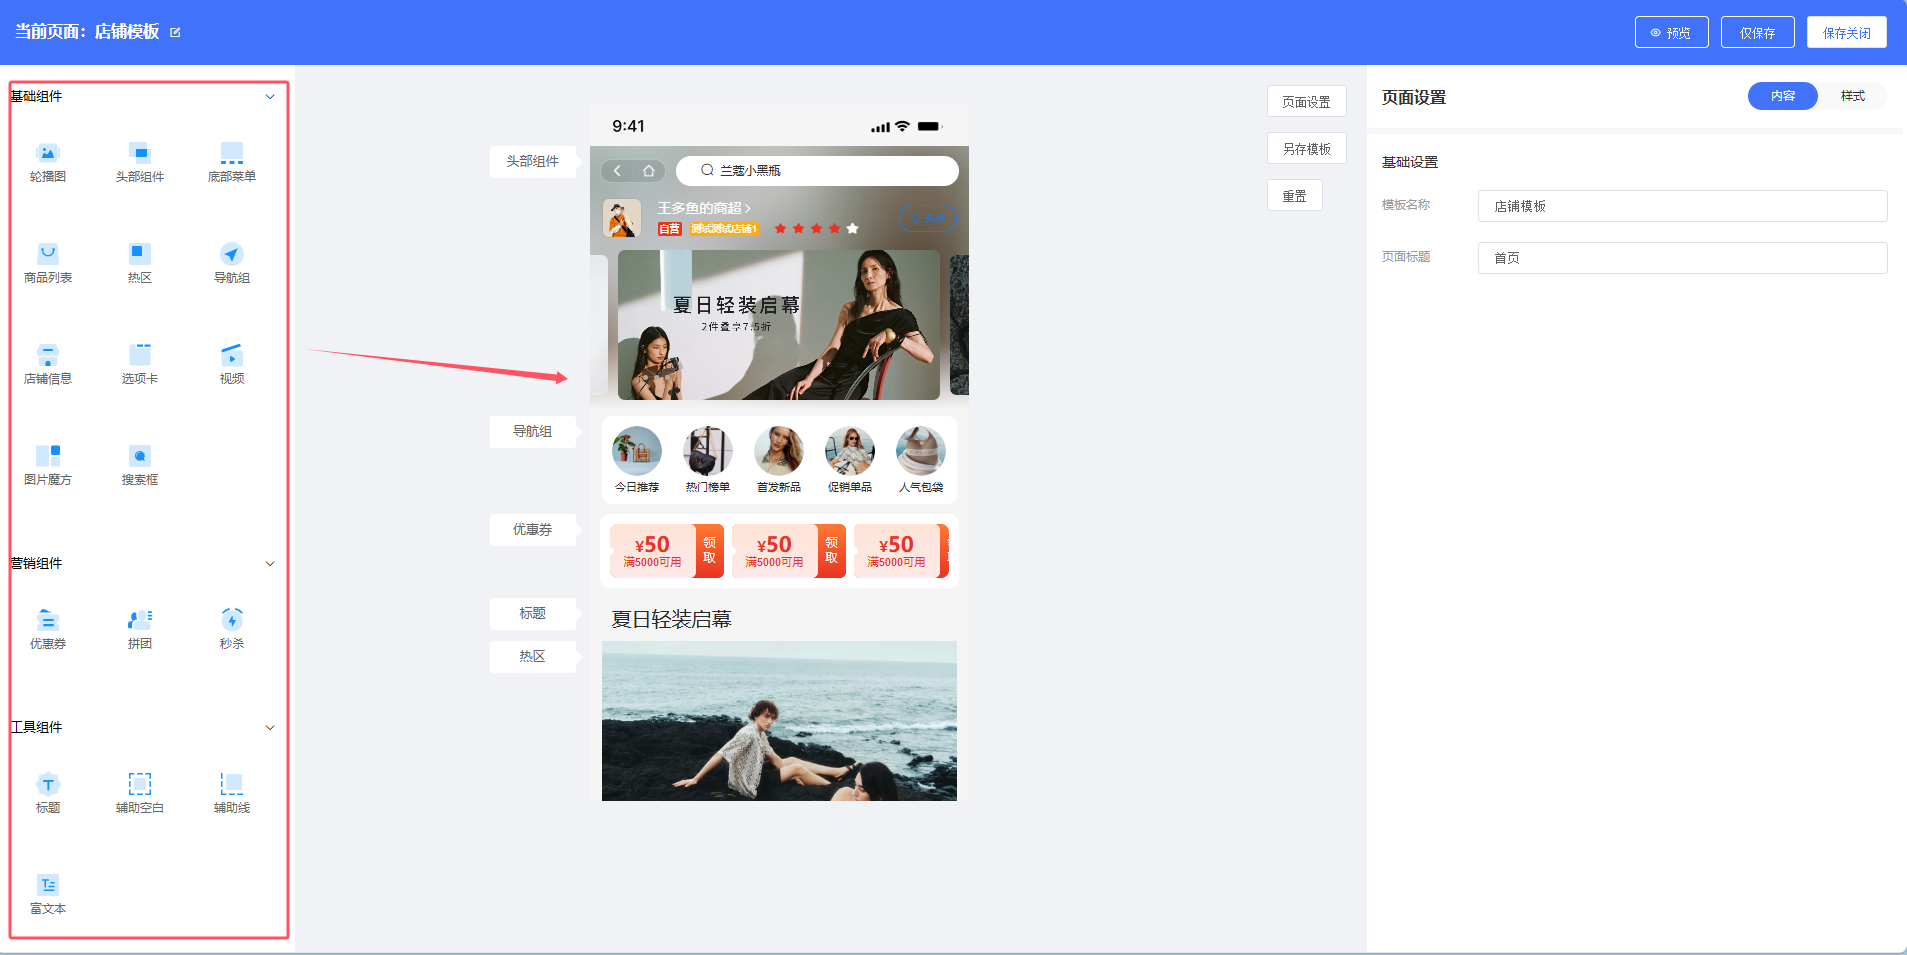Click the 预览 preview button
Viewport: 1907px width, 955px height.
pos(1671,33)
